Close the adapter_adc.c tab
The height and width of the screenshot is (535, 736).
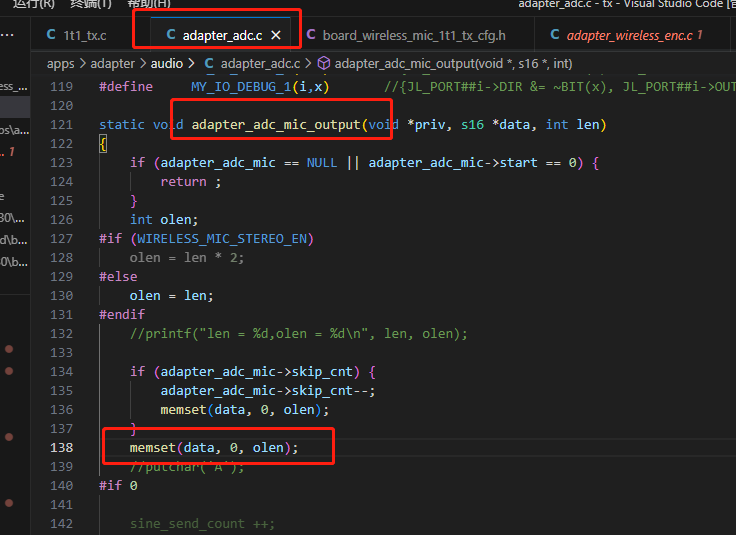pos(276,35)
